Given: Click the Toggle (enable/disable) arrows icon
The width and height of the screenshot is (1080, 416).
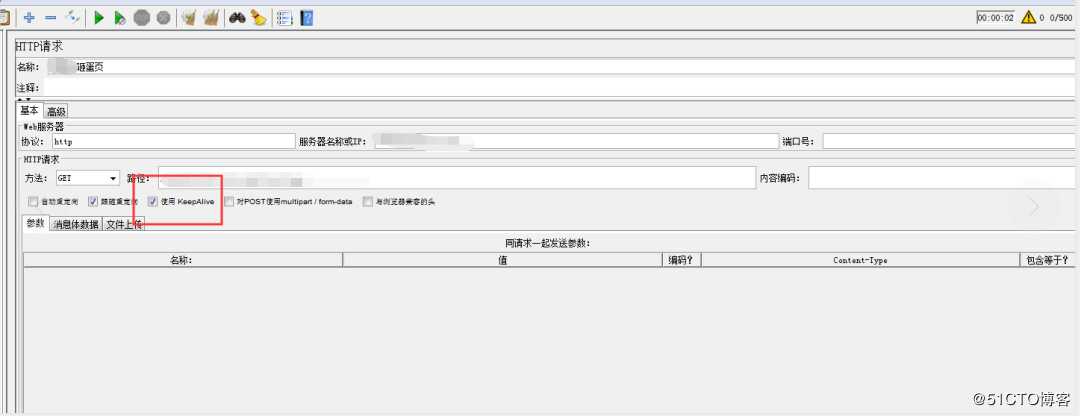Looking at the screenshot, I should [73, 17].
